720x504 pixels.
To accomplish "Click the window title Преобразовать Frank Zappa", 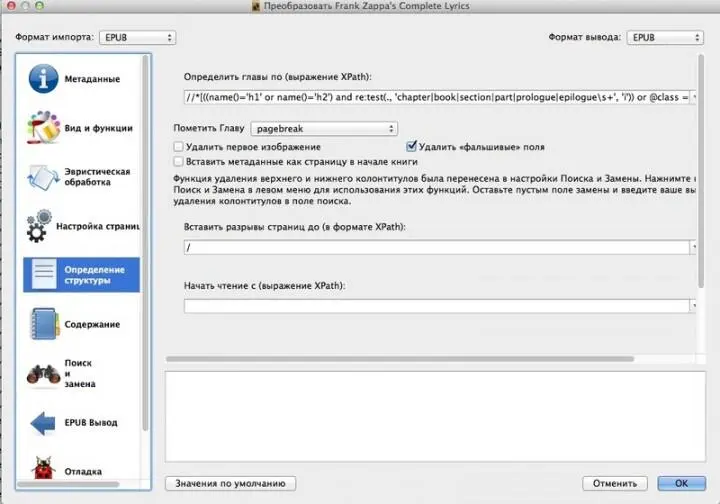I will [x=366, y=6].
